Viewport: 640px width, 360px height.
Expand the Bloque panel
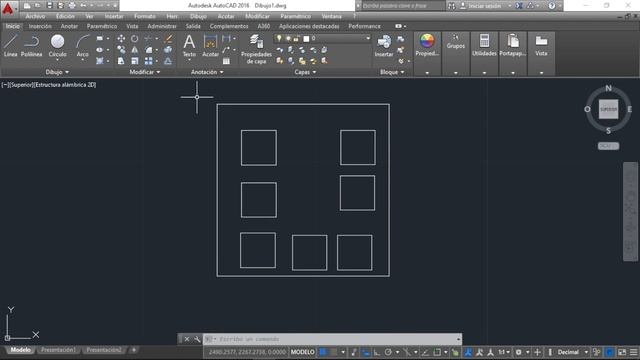(x=392, y=72)
